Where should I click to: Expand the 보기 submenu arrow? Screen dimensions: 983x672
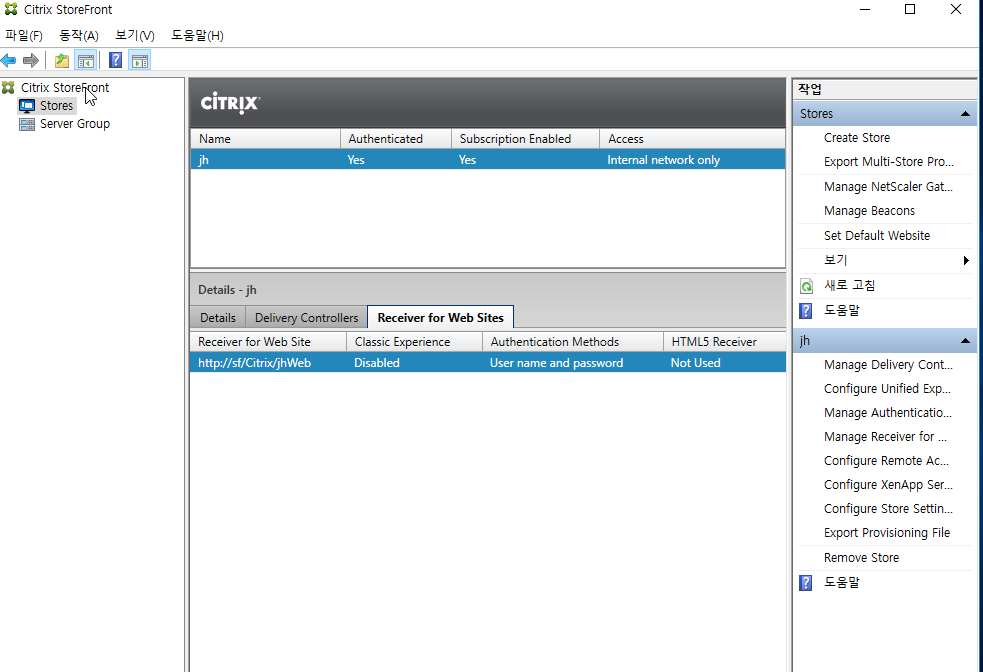[x=966, y=260]
